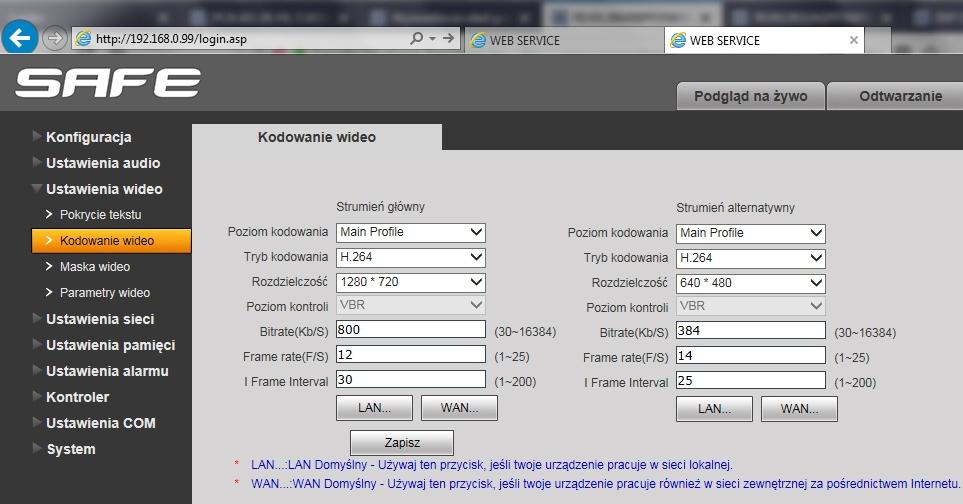Click the Zapisz save button

(402, 443)
